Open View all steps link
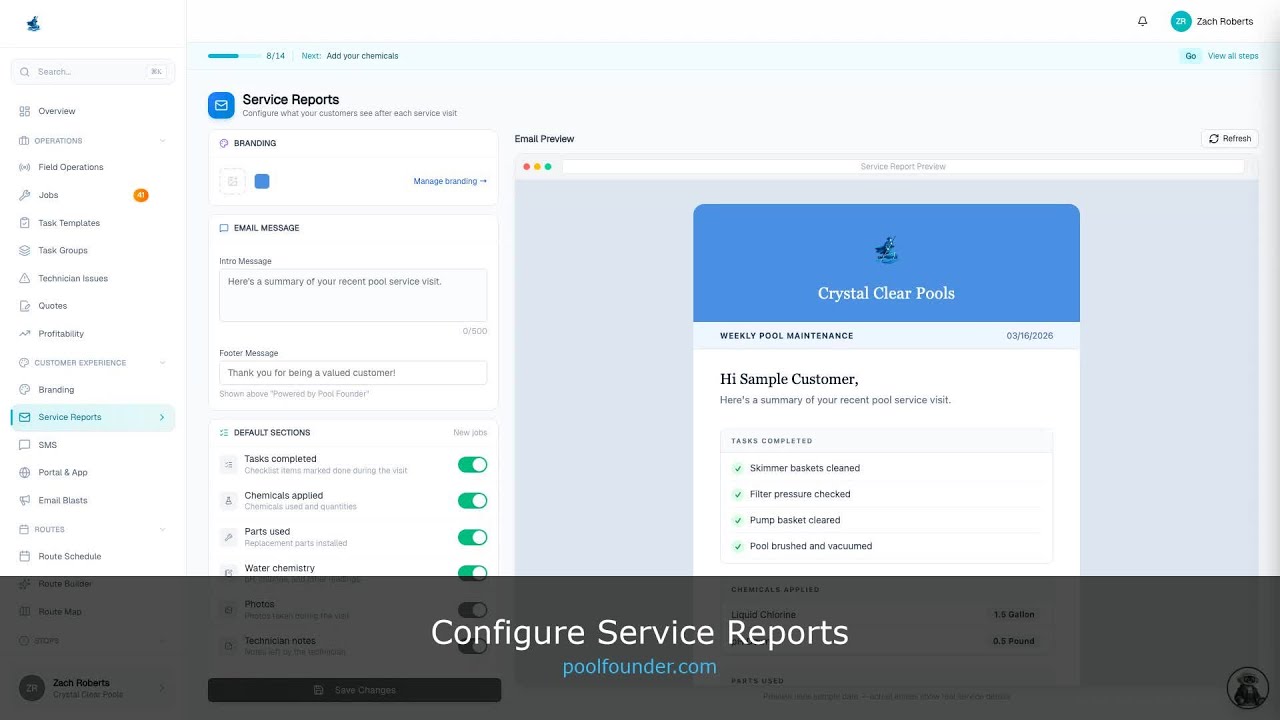 tap(1233, 56)
